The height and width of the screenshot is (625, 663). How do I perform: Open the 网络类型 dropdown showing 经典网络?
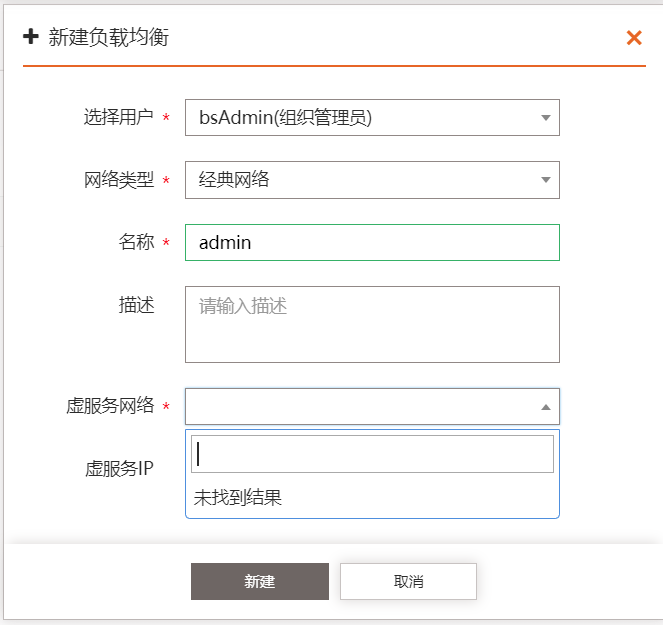[360, 180]
